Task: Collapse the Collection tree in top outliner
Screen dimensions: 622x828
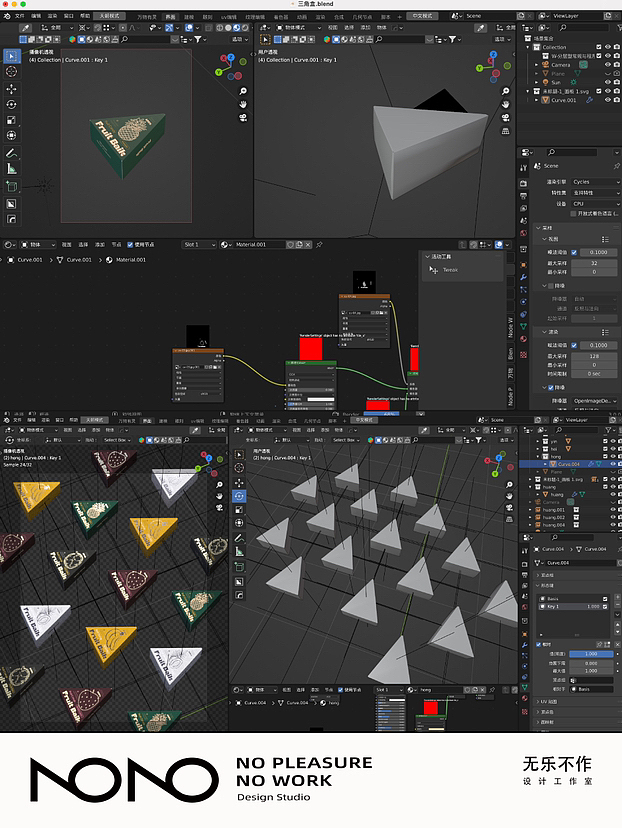Action: tap(529, 47)
